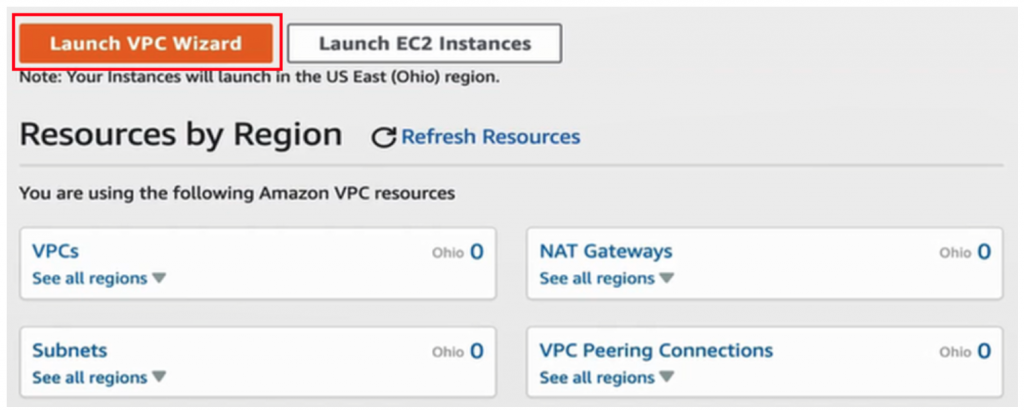This screenshot has height=411, width=1024.
Task: Open the VPC Peering Connections link
Action: pos(656,351)
